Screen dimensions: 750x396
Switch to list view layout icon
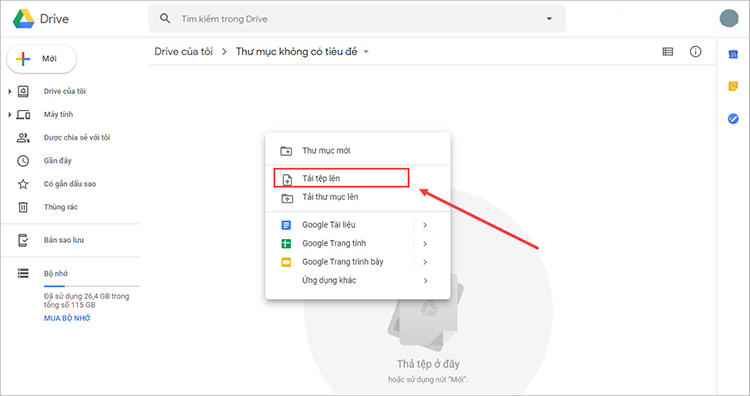tap(668, 52)
